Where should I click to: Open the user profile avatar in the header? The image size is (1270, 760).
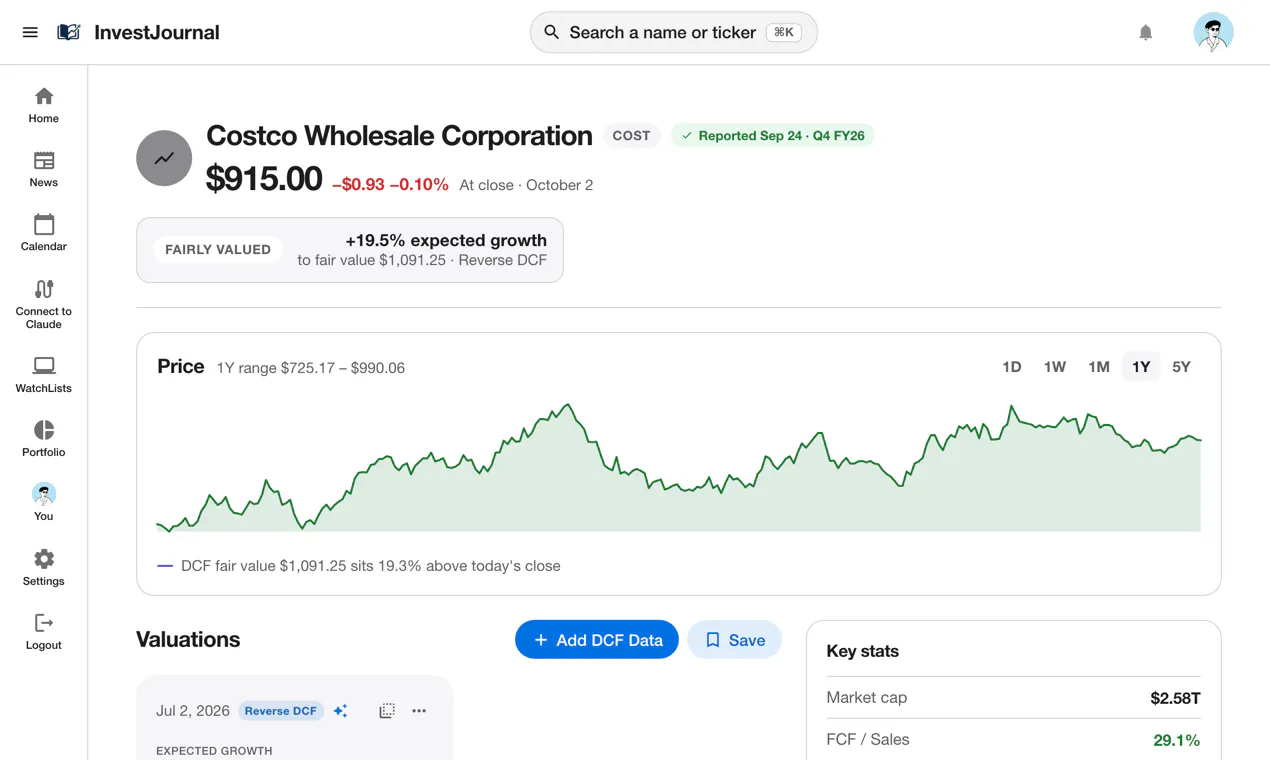1213,32
